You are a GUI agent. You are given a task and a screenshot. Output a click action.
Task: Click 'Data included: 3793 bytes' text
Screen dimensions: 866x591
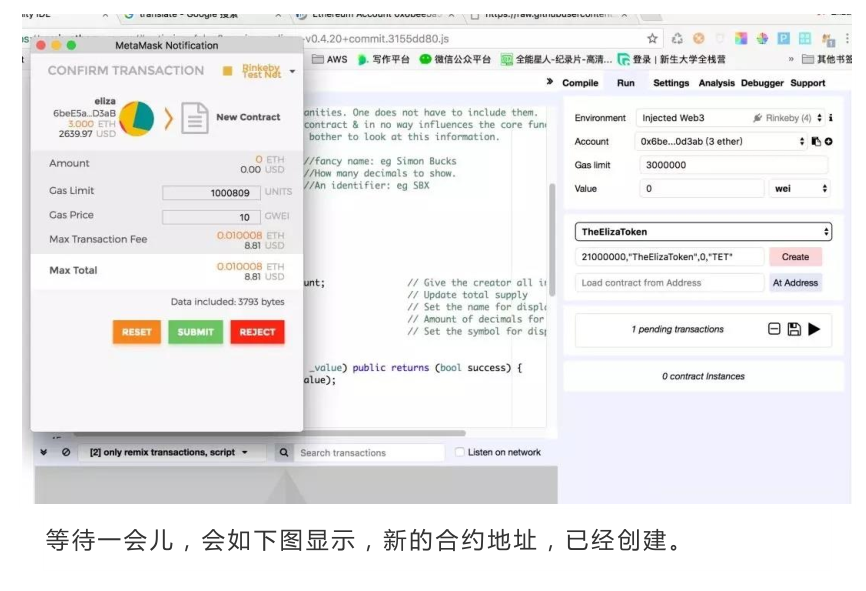click(x=228, y=302)
